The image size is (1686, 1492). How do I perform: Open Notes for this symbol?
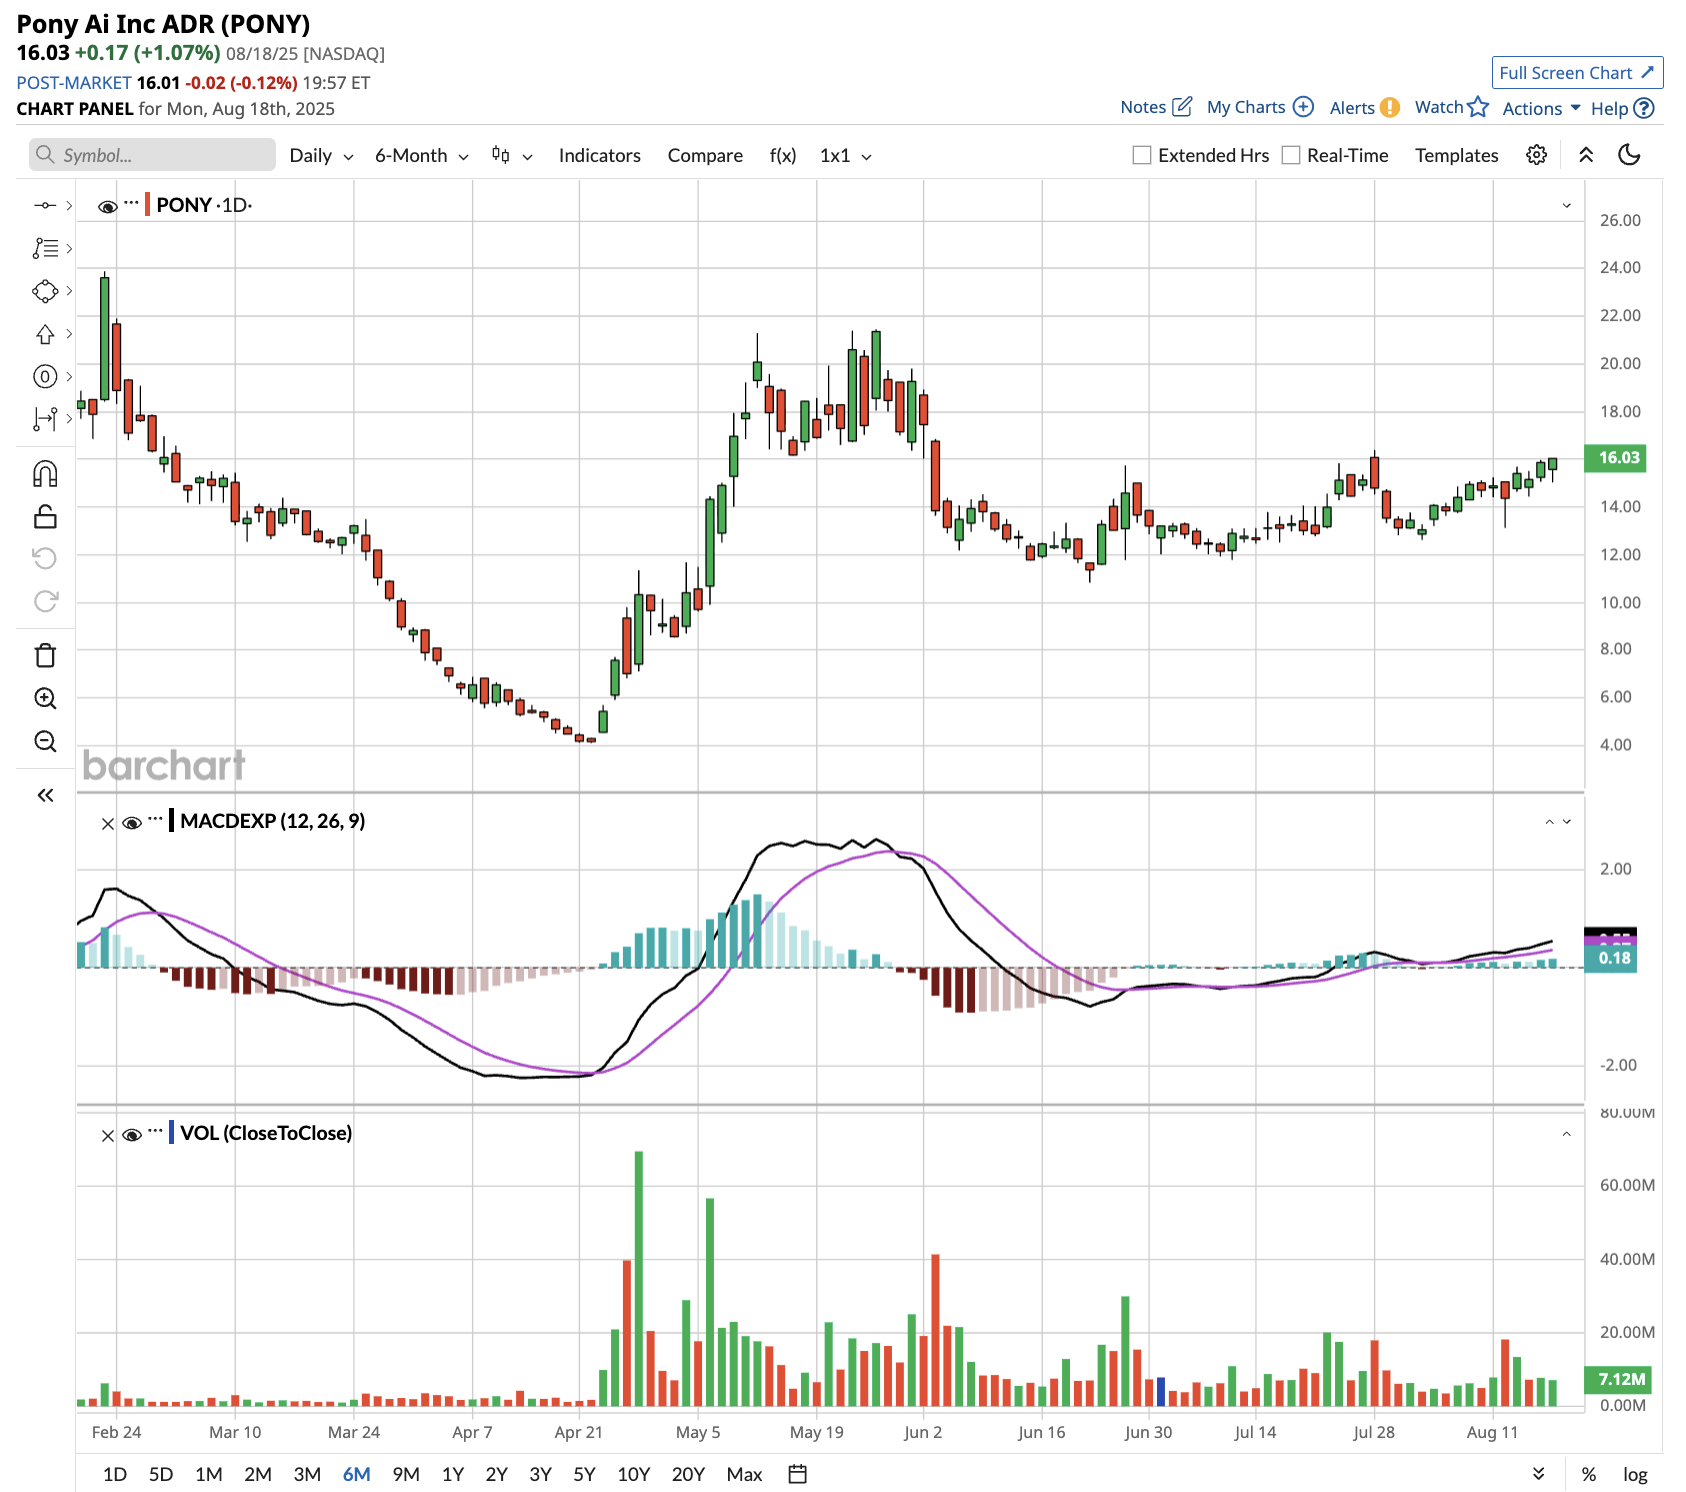1156,107
